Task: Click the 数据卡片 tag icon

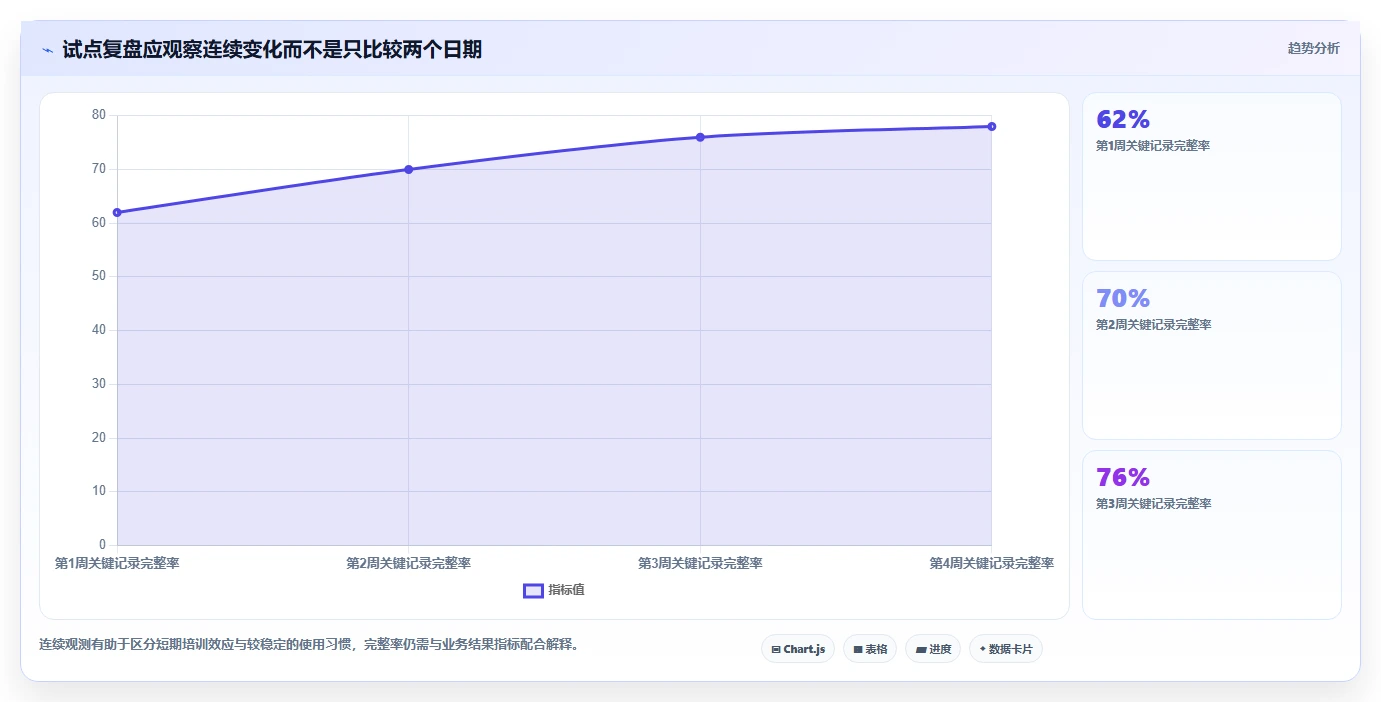Action: (x=982, y=649)
